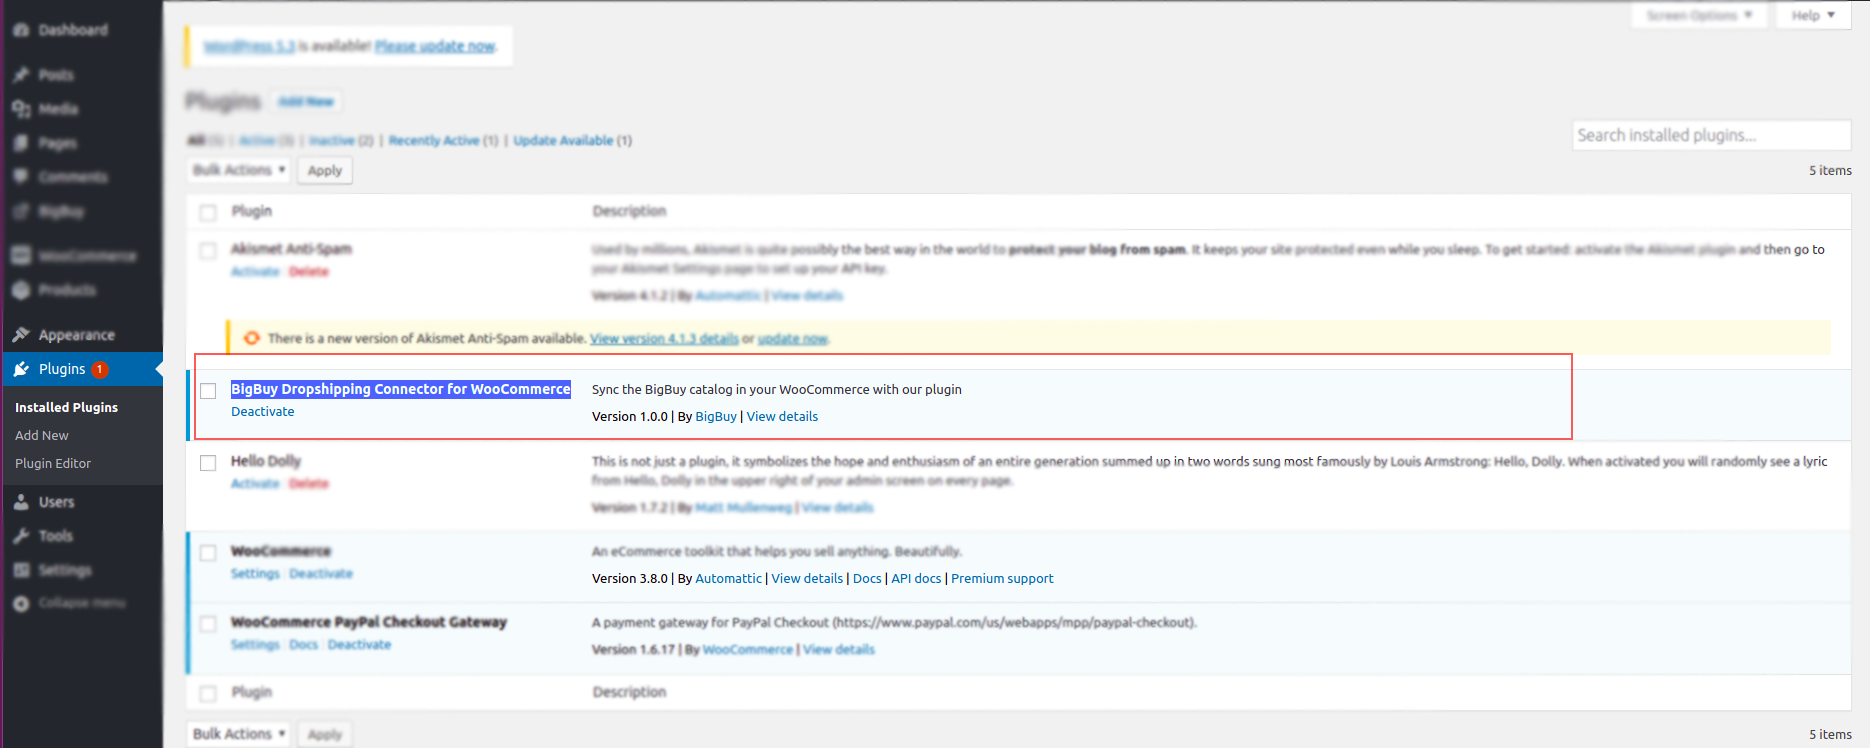Image resolution: width=1870 pixels, height=748 pixels.
Task: Open Plugin Editor submenu item
Action: pos(53,463)
